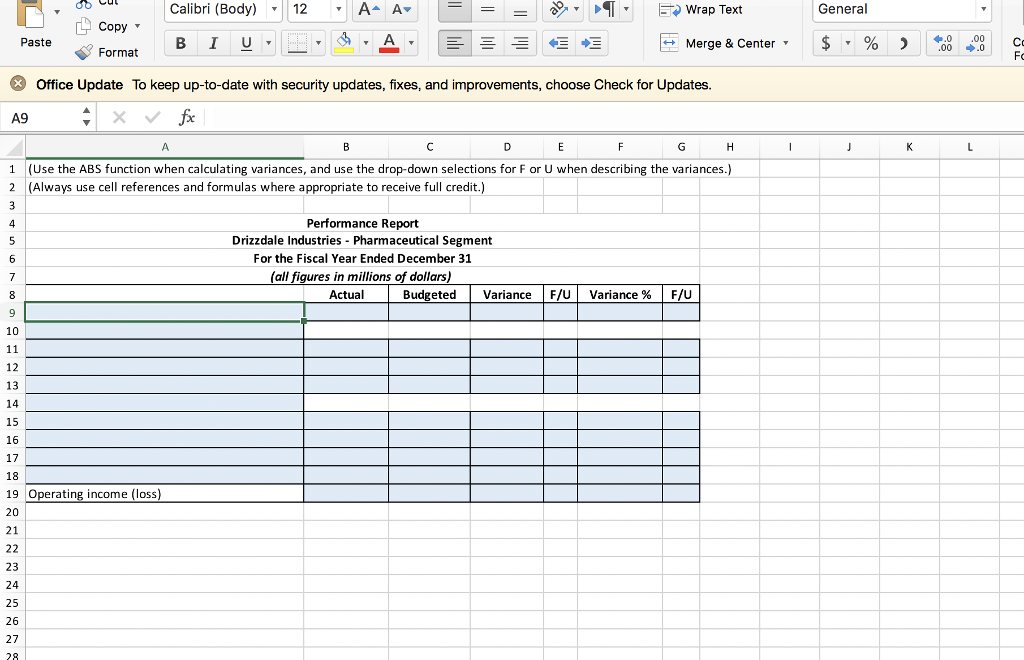
Task: Open the General number format dropdown
Action: tap(986, 10)
